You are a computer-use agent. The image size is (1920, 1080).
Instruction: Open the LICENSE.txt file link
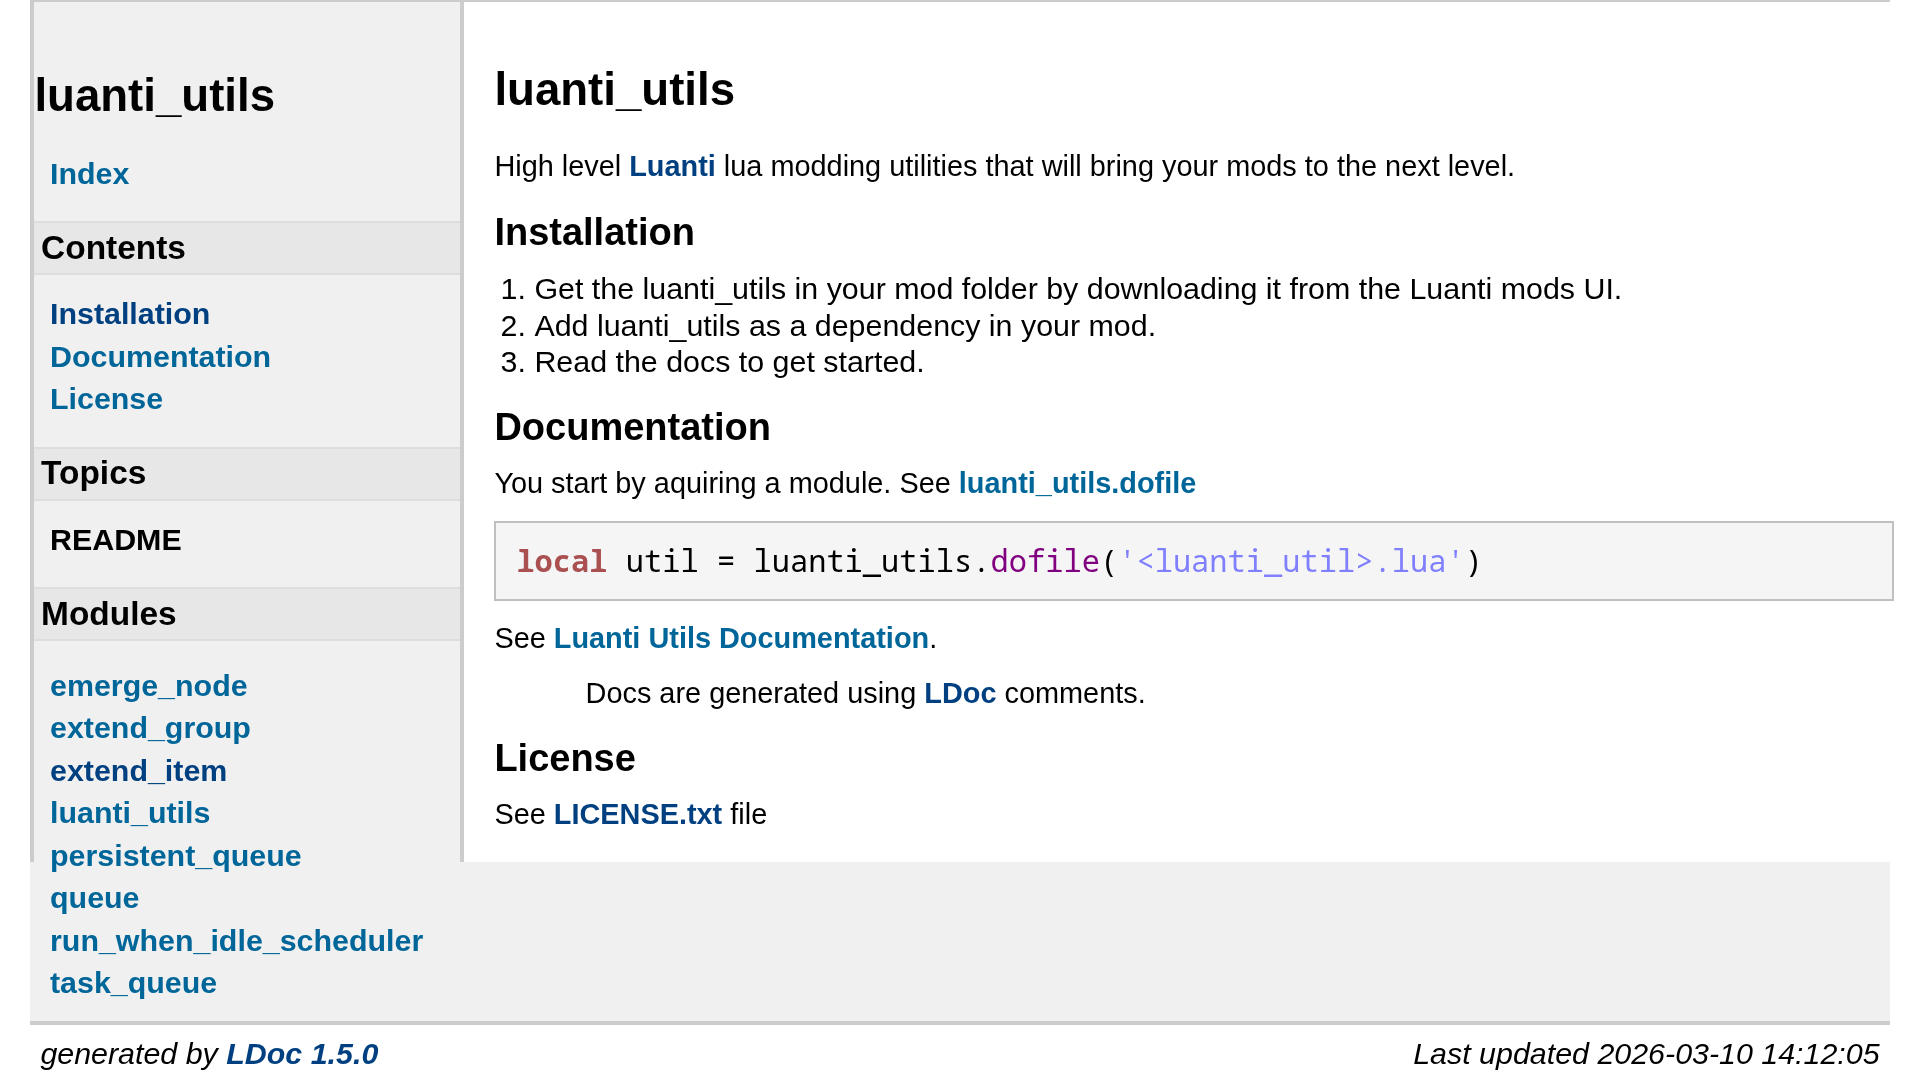tap(637, 814)
